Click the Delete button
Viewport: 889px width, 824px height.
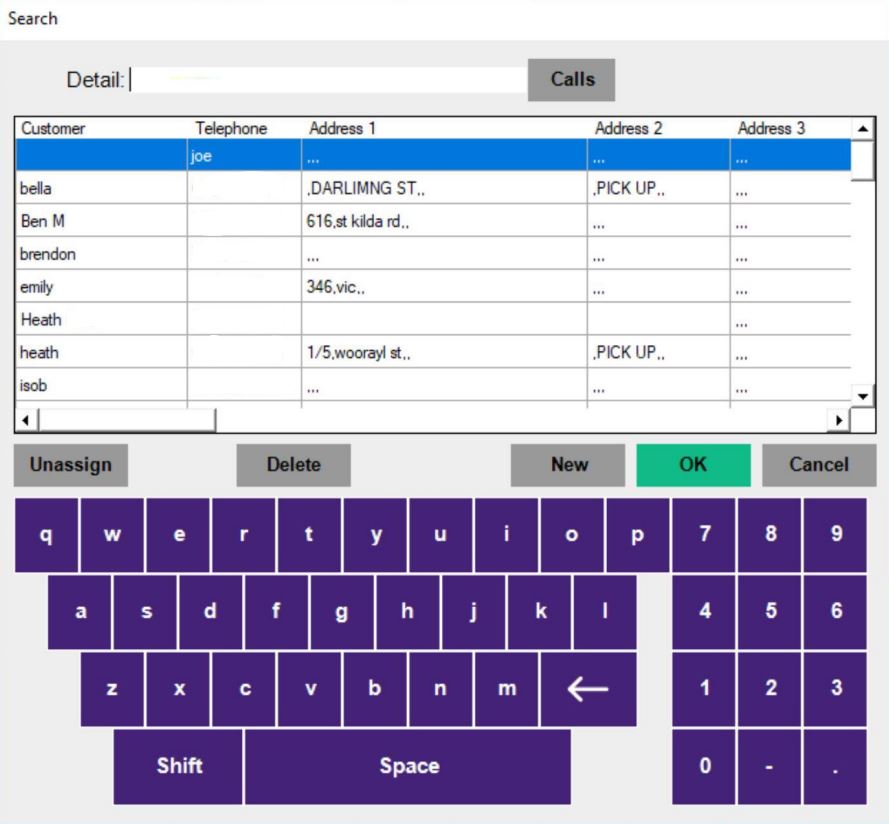point(294,465)
